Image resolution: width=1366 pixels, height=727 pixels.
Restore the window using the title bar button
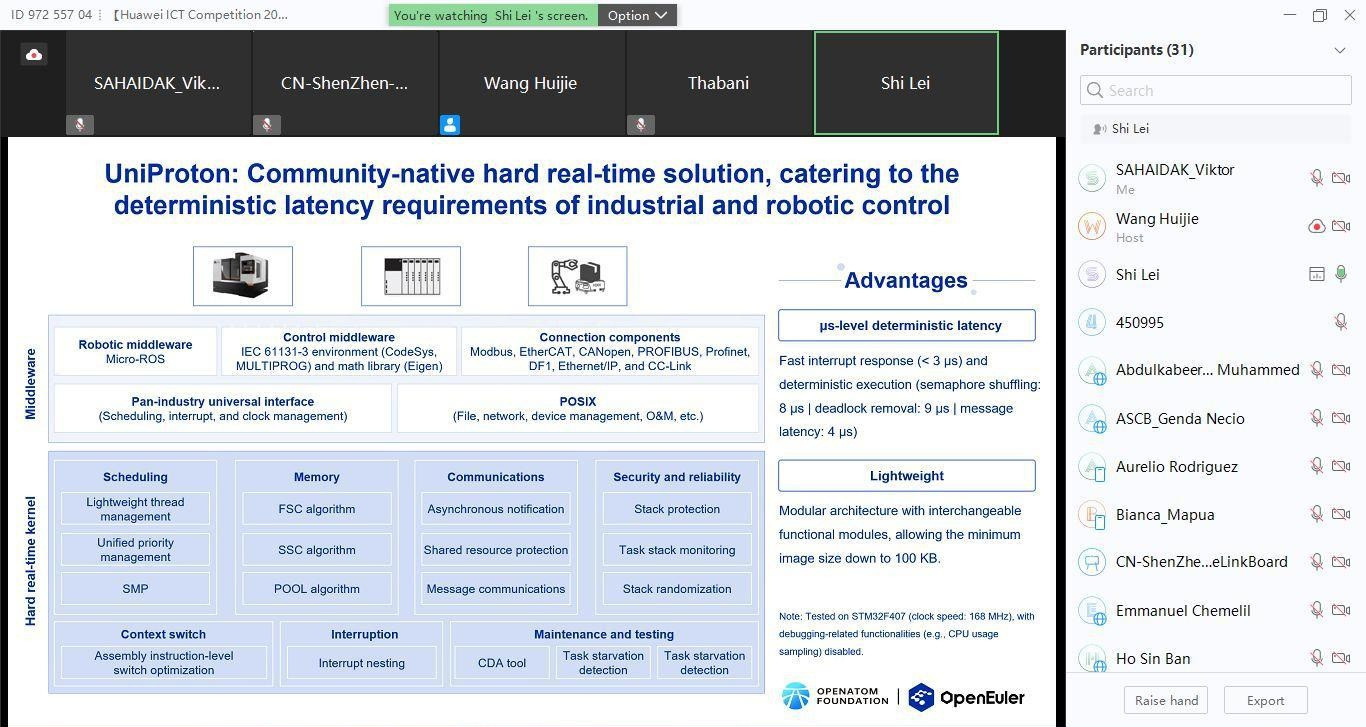click(1319, 15)
